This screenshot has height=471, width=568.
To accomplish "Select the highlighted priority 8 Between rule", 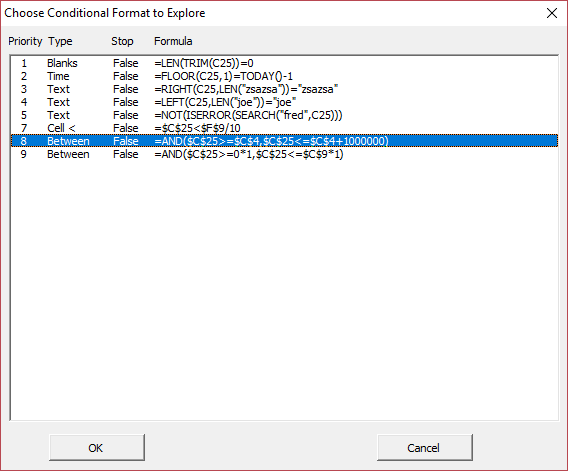I will (x=284, y=141).
